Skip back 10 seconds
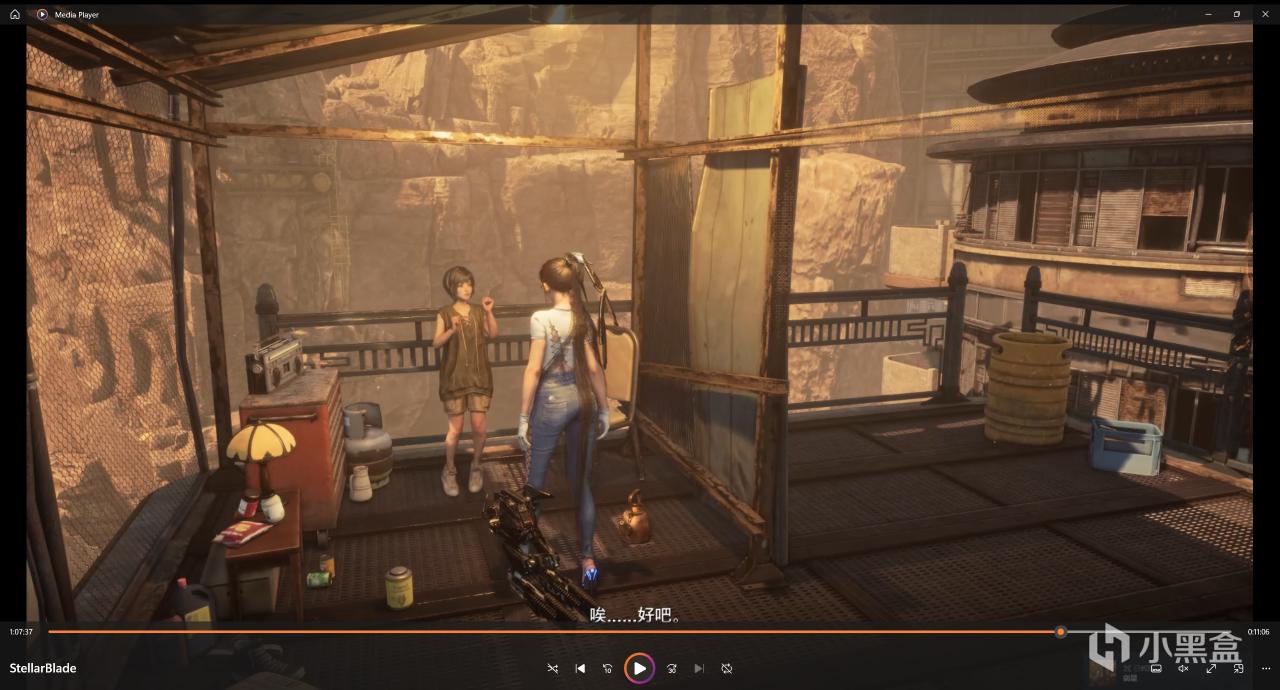Screen dimensions: 1280x690 (x=607, y=668)
